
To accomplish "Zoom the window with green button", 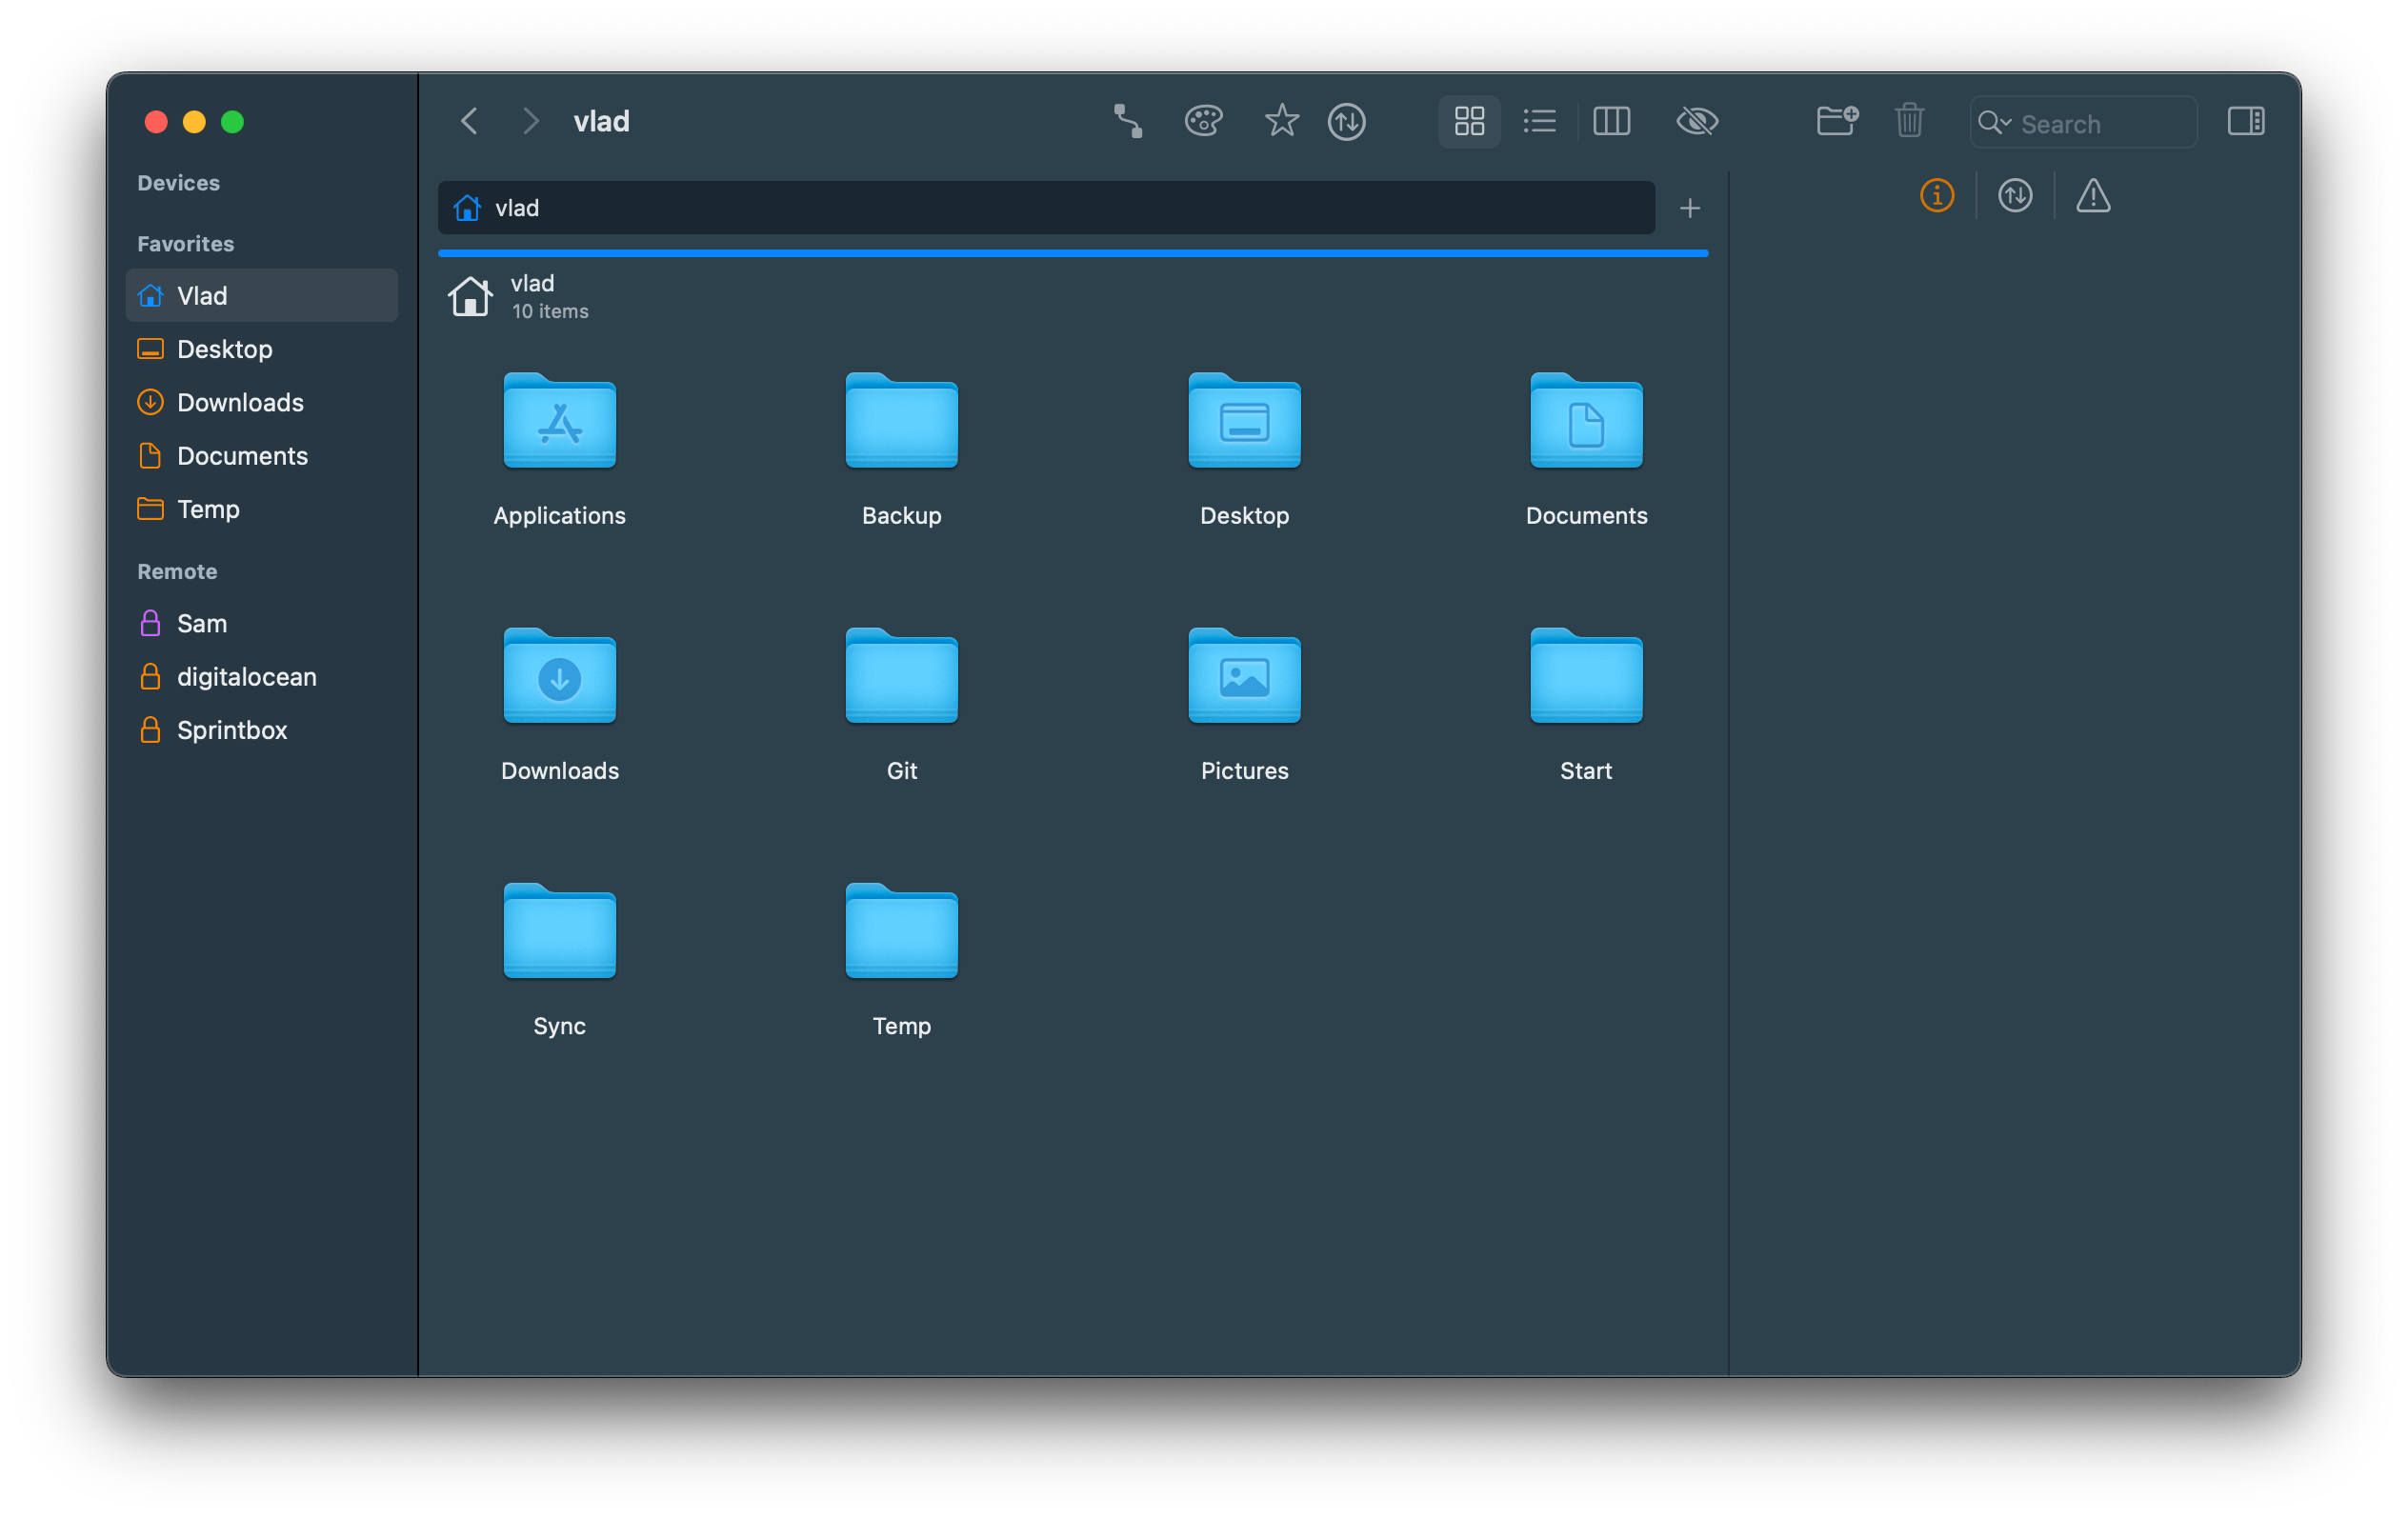I will coord(232,122).
